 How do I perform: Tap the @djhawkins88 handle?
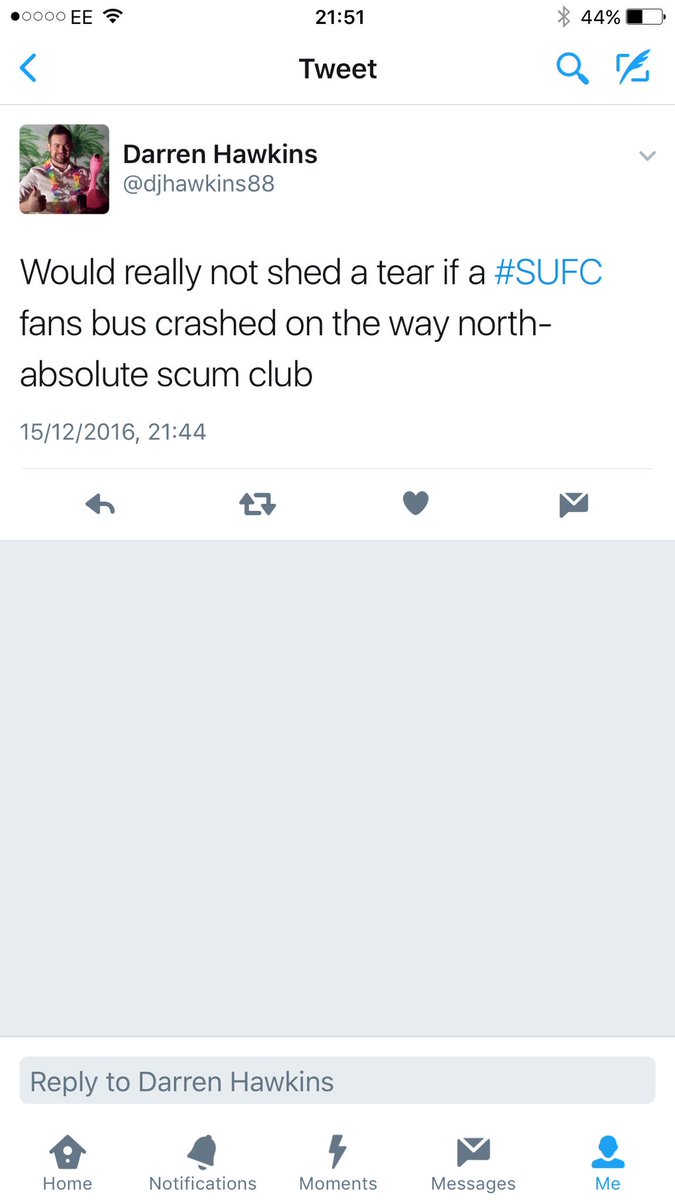[x=198, y=184]
